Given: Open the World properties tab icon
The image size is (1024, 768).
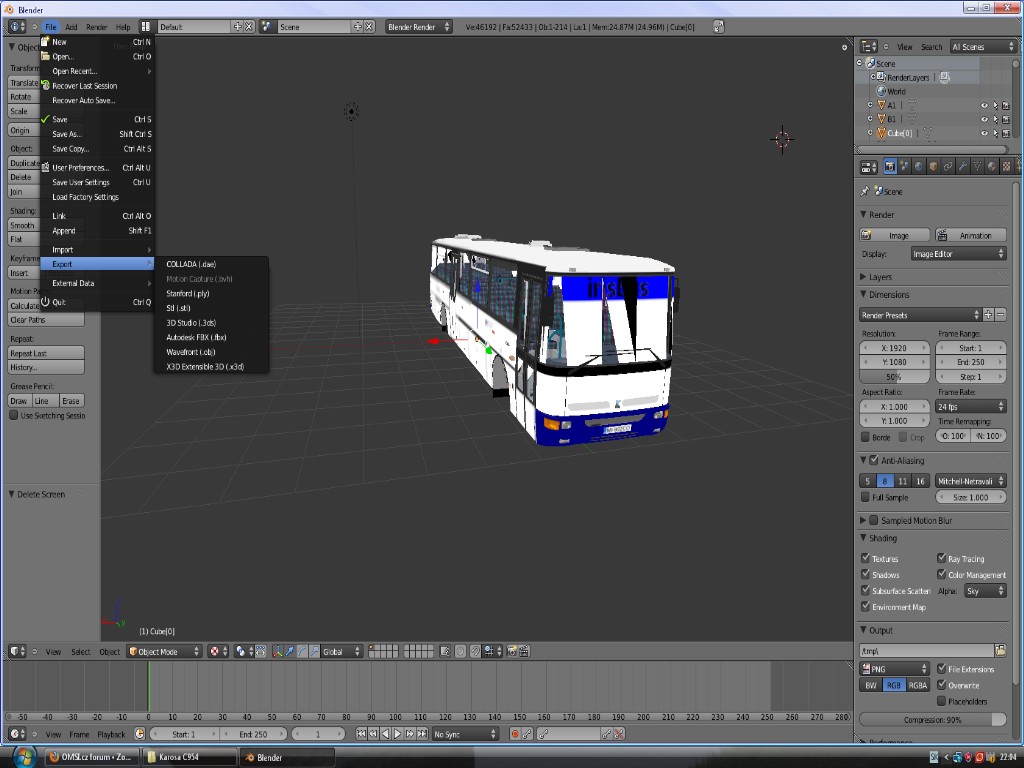Looking at the screenshot, I should coord(918,166).
